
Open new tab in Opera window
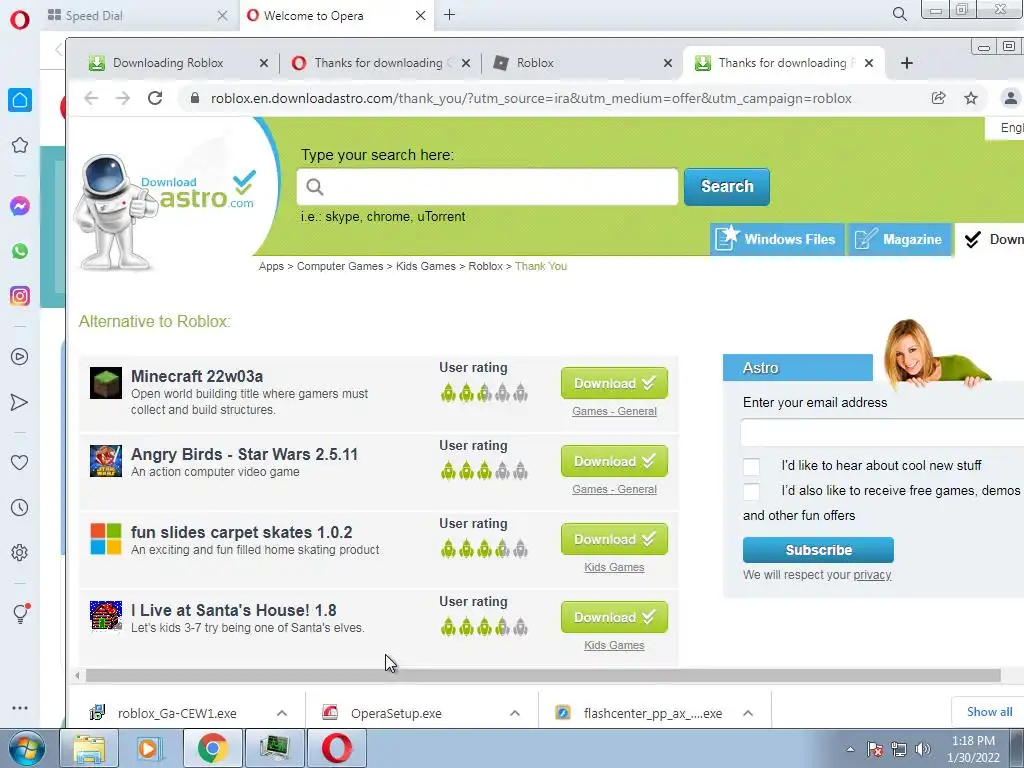point(449,14)
